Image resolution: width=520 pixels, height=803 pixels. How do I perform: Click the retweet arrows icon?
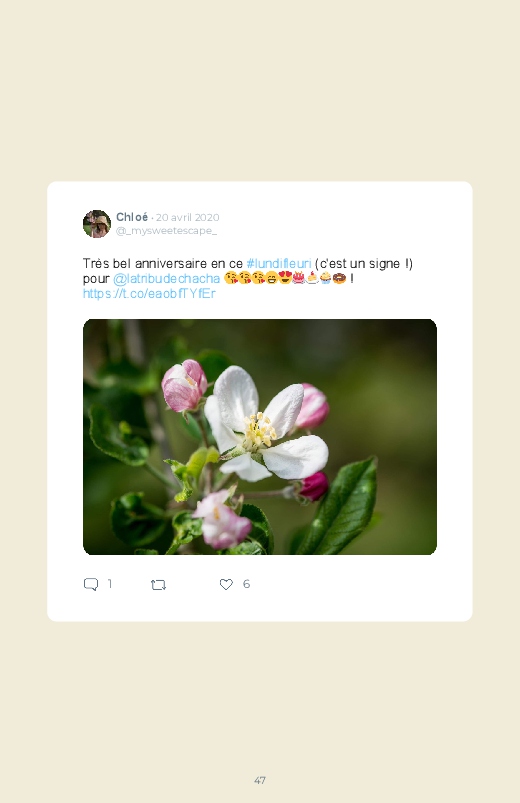tap(158, 584)
